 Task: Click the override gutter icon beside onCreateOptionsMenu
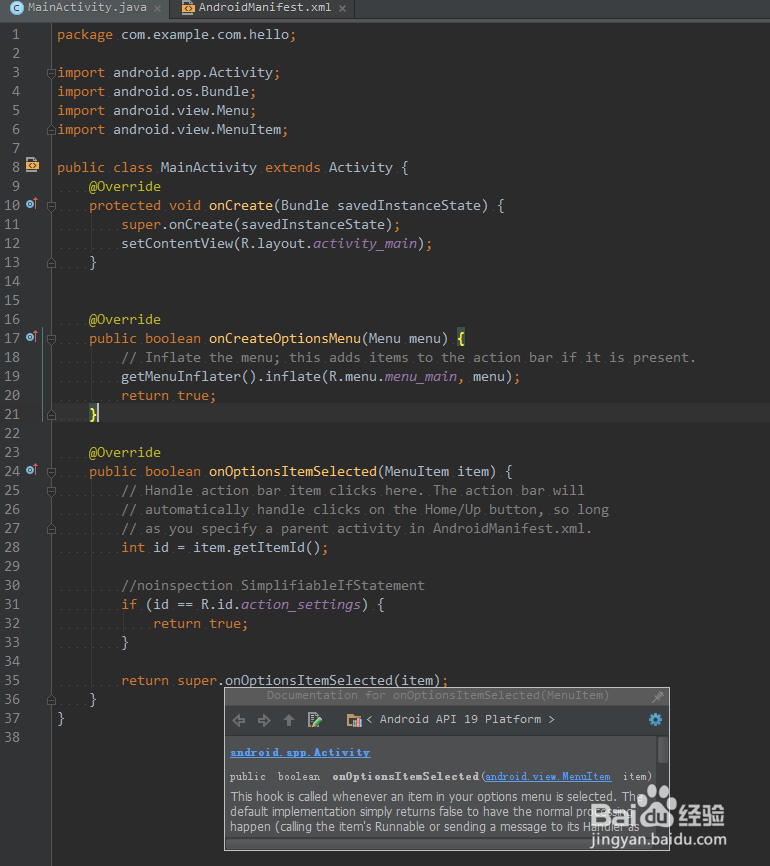click(x=32, y=336)
